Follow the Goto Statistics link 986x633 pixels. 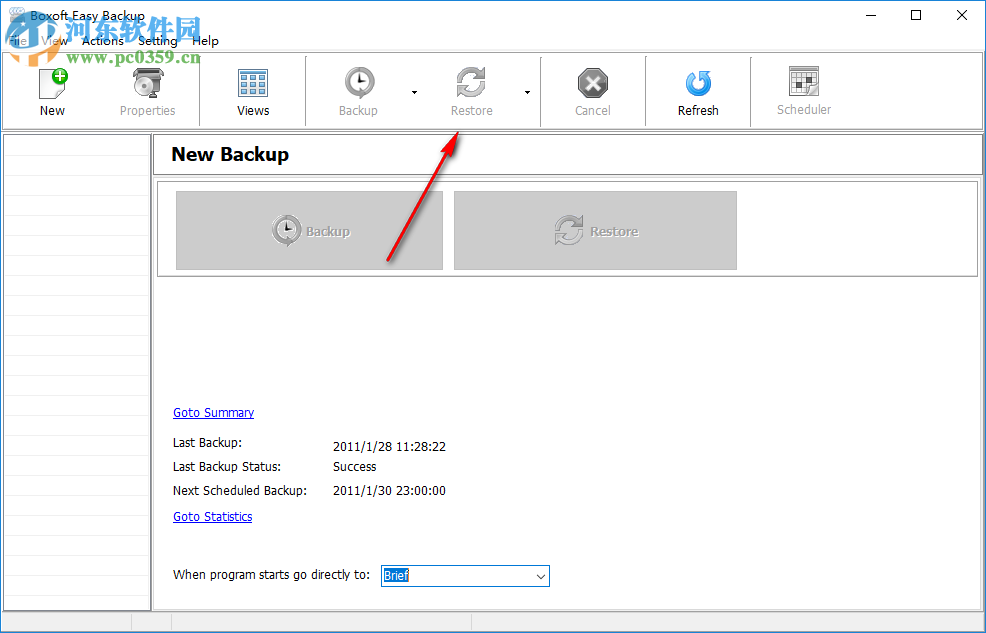pos(212,516)
